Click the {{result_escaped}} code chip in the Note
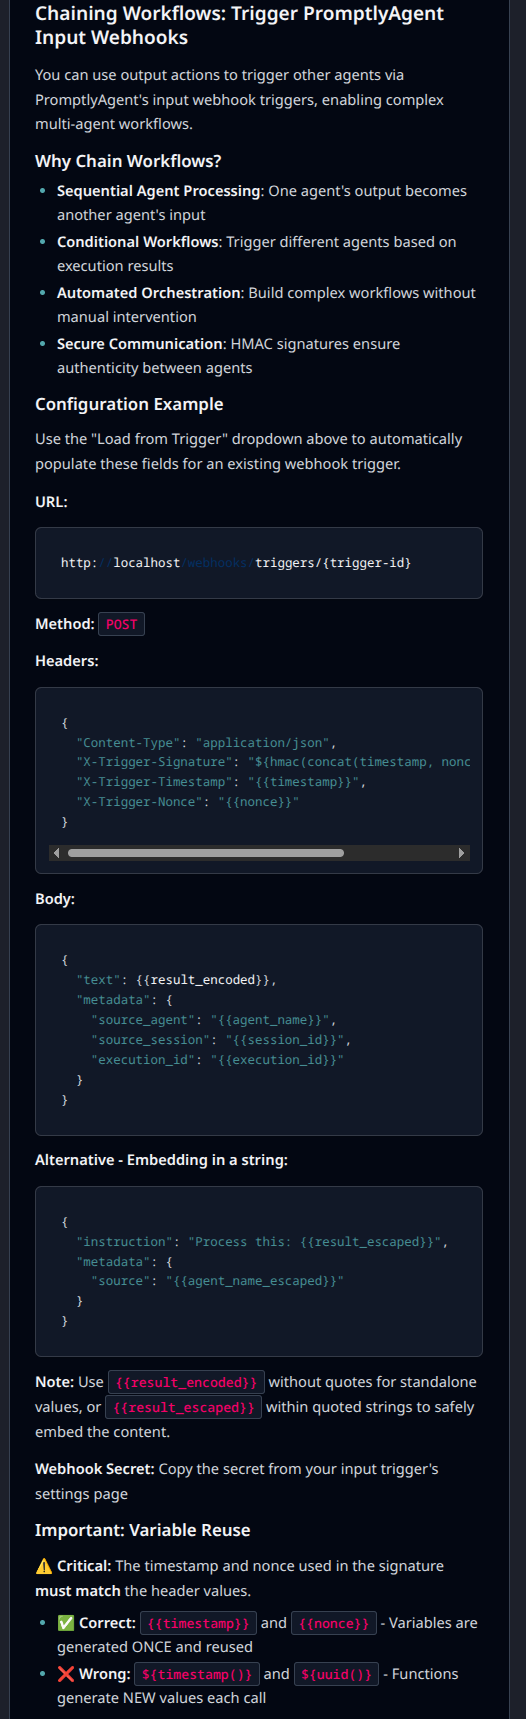This screenshot has width=526, height=1719. [183, 1407]
